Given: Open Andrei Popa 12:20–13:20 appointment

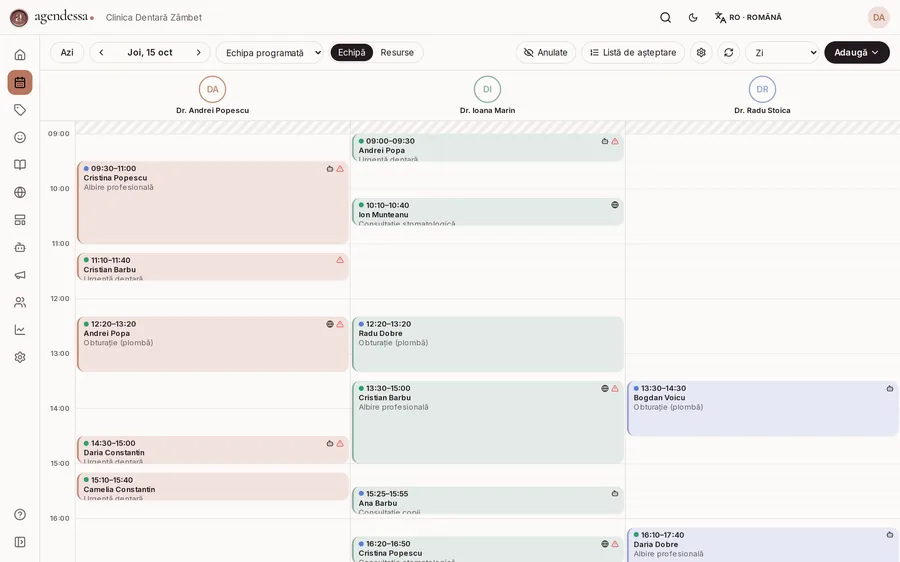Looking at the screenshot, I should pos(213,344).
